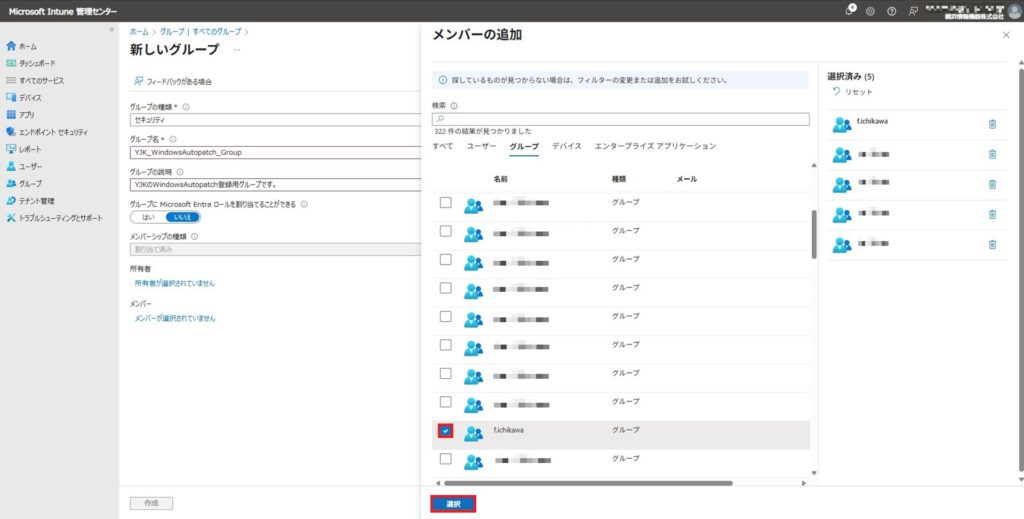
Task: Click the info icon next to グループの説明
Action: coord(180,172)
